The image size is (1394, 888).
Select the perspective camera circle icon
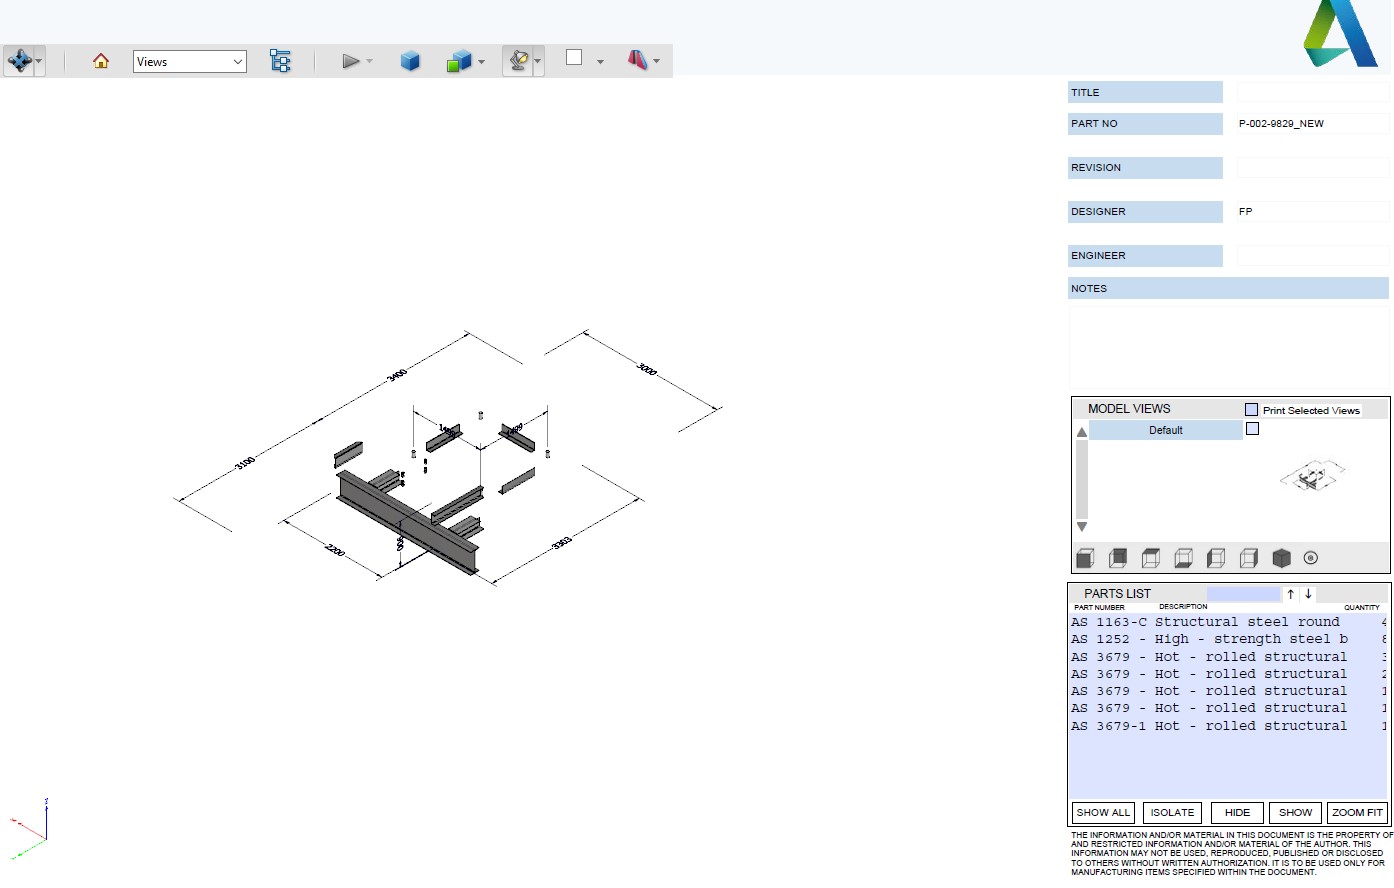(x=1310, y=557)
